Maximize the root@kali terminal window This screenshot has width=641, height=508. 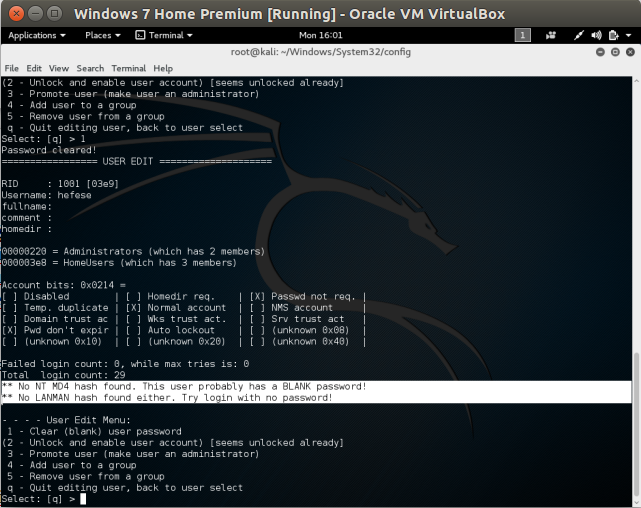[x=615, y=52]
